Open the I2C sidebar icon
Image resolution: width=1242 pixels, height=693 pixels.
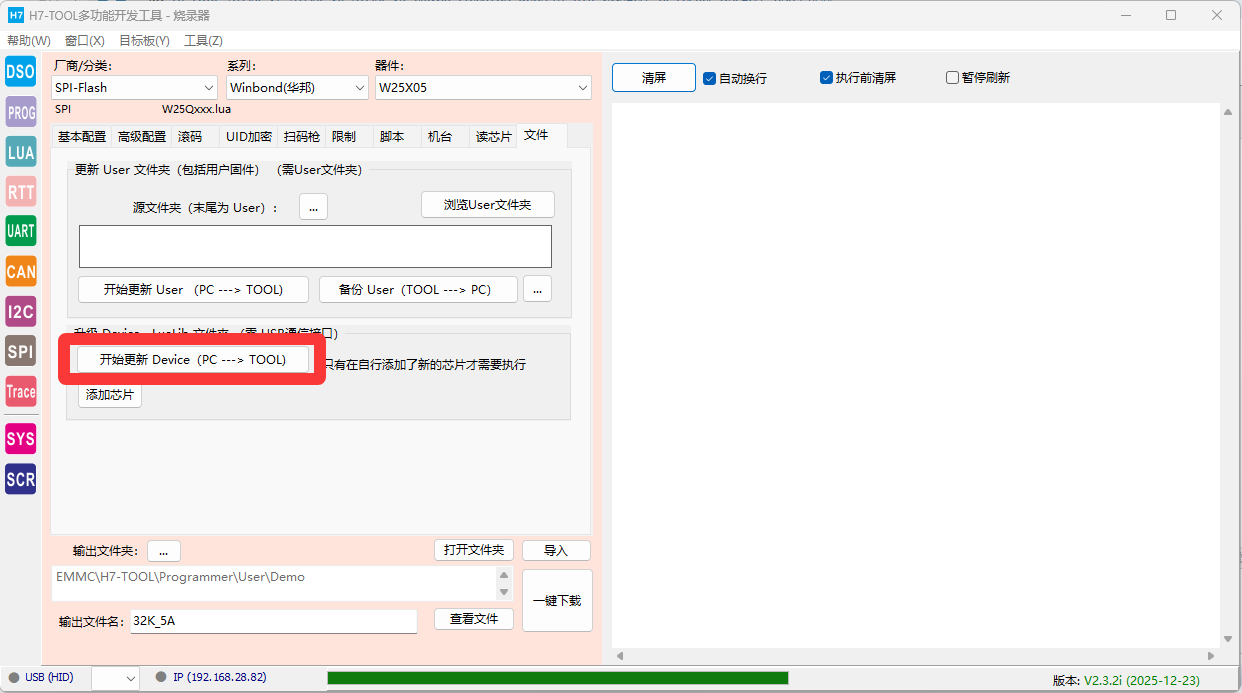tap(20, 311)
